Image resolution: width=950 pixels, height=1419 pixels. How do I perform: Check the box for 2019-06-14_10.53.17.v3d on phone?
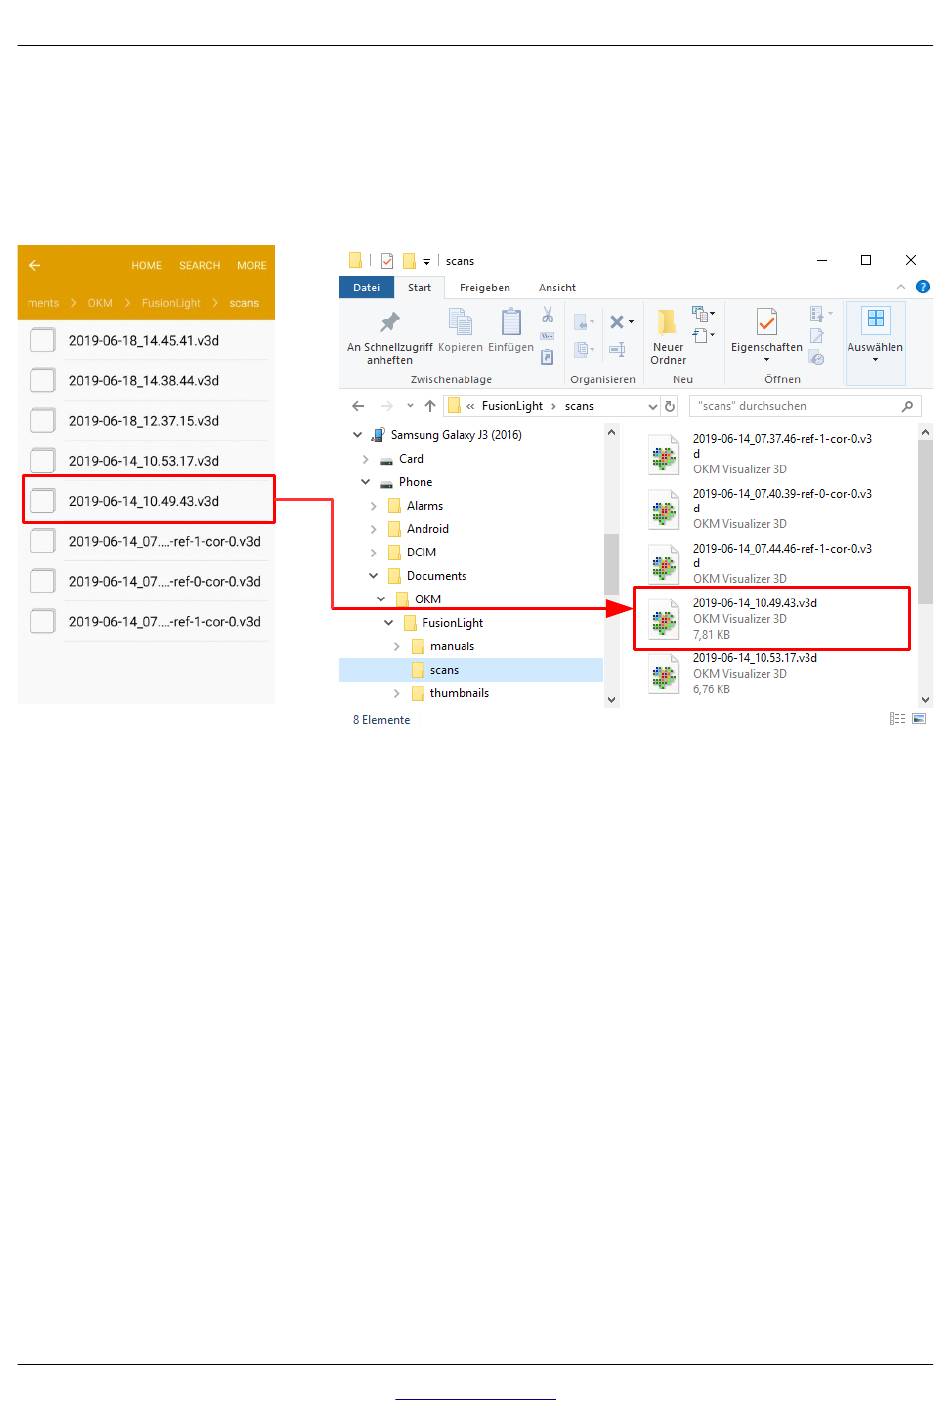click(x=42, y=460)
